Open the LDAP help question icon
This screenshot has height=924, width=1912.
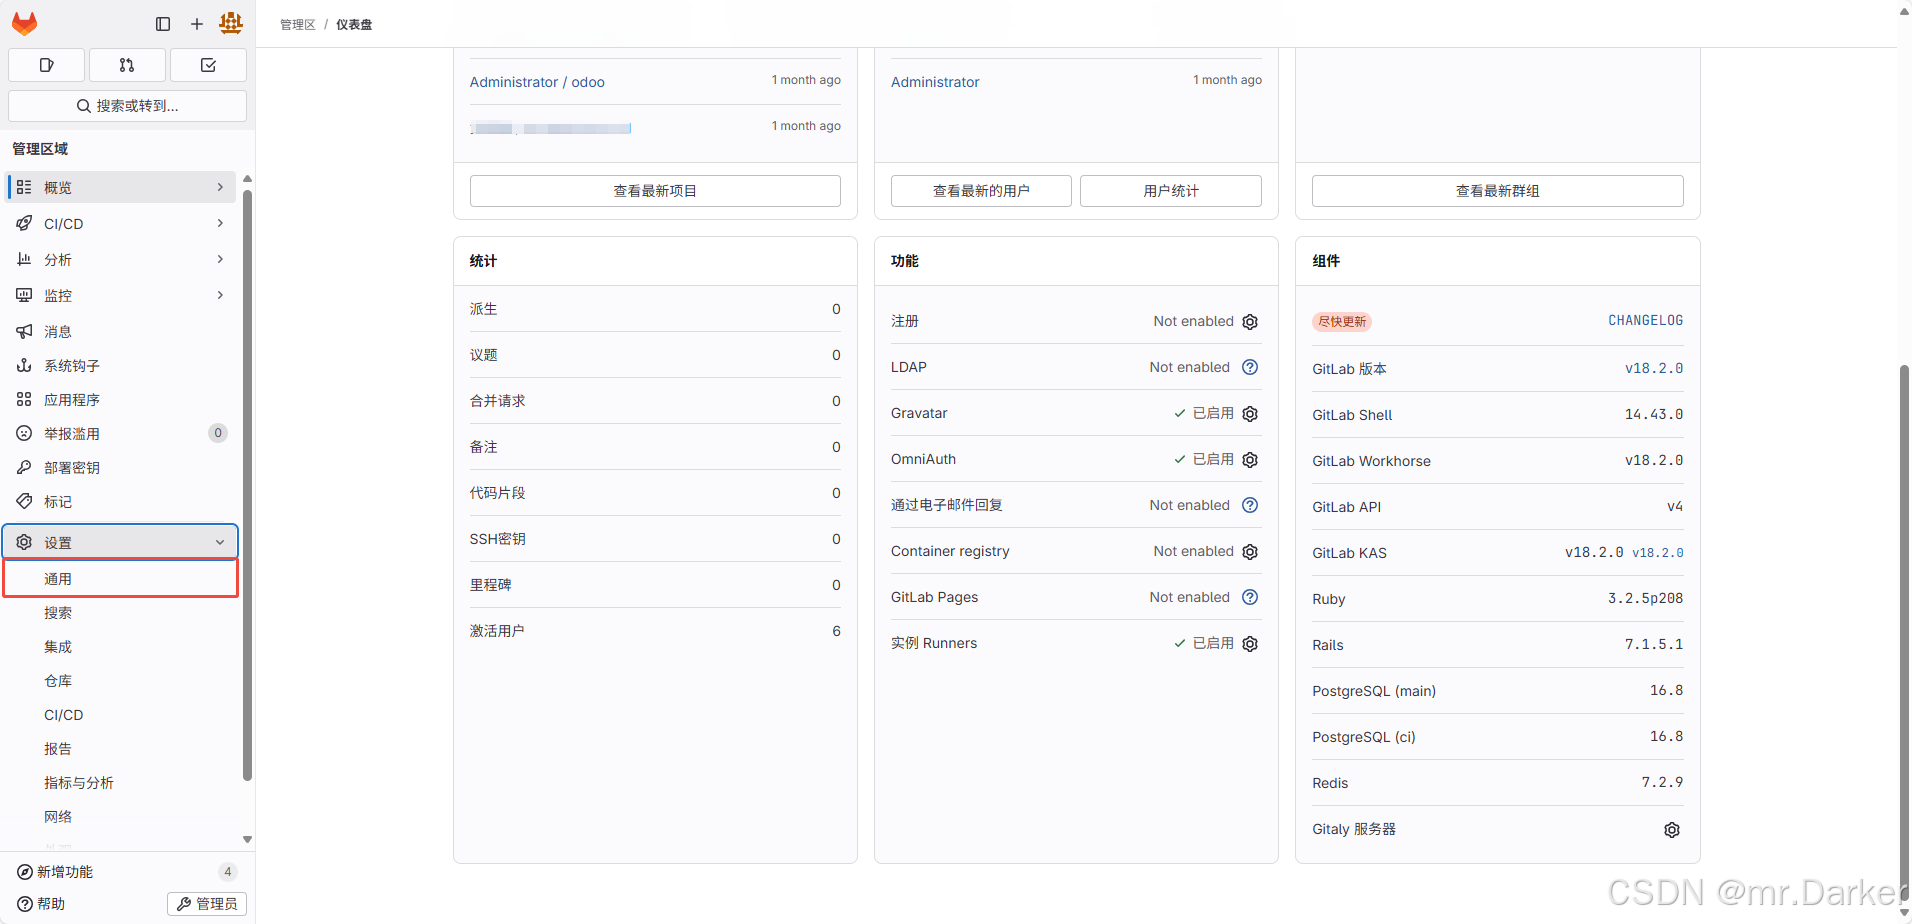(1250, 367)
